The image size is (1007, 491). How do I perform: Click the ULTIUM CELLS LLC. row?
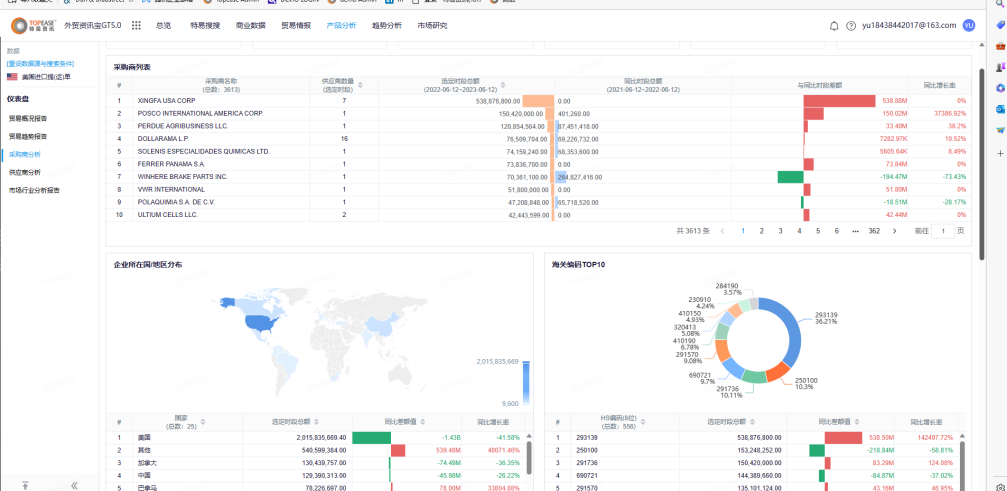538,215
